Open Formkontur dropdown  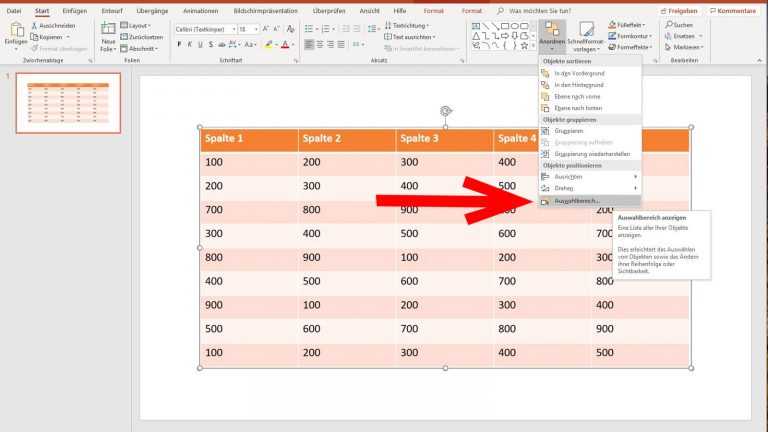pyautogui.click(x=630, y=36)
